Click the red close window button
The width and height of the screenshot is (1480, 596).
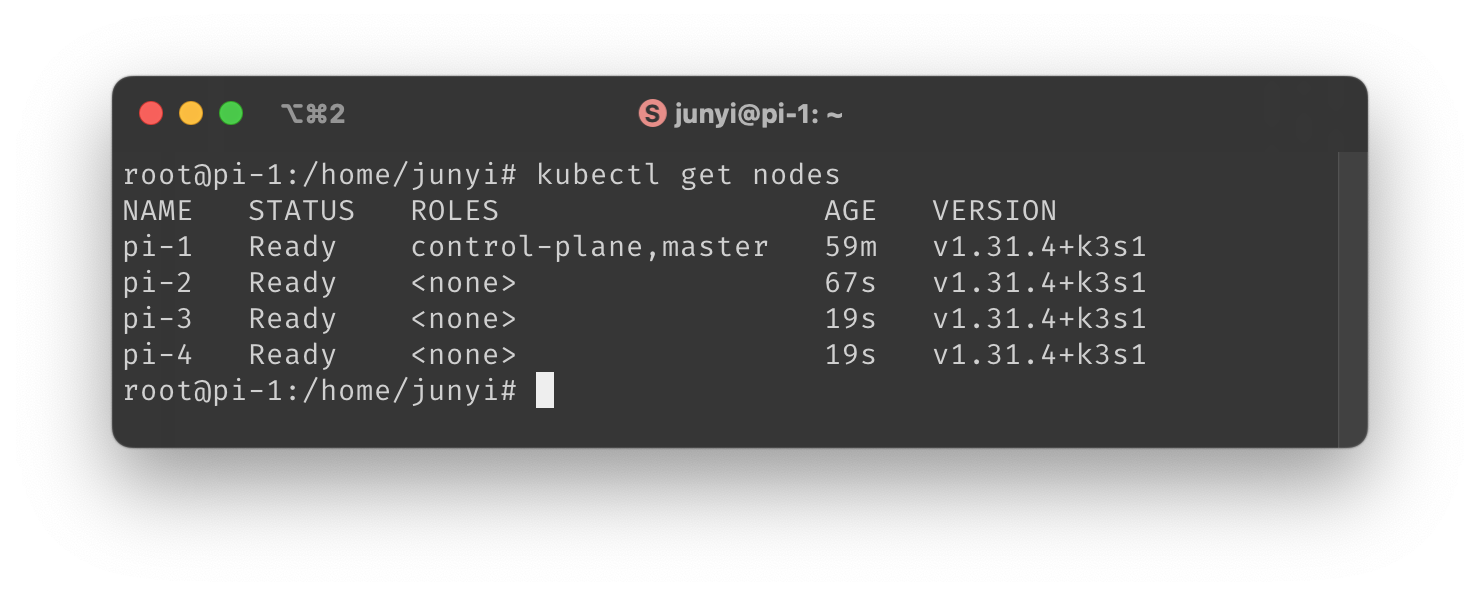tap(151, 114)
